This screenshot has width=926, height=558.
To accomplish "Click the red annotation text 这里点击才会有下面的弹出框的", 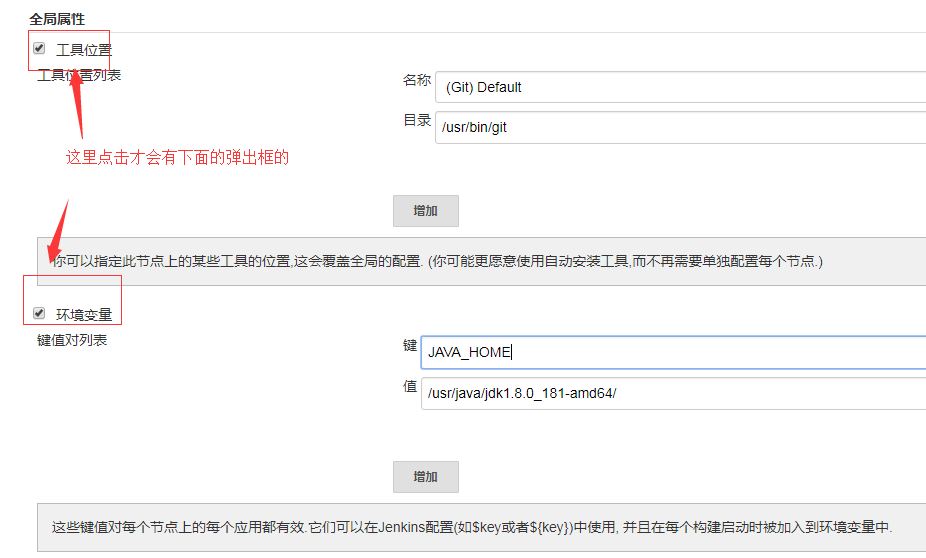I will (x=177, y=157).
